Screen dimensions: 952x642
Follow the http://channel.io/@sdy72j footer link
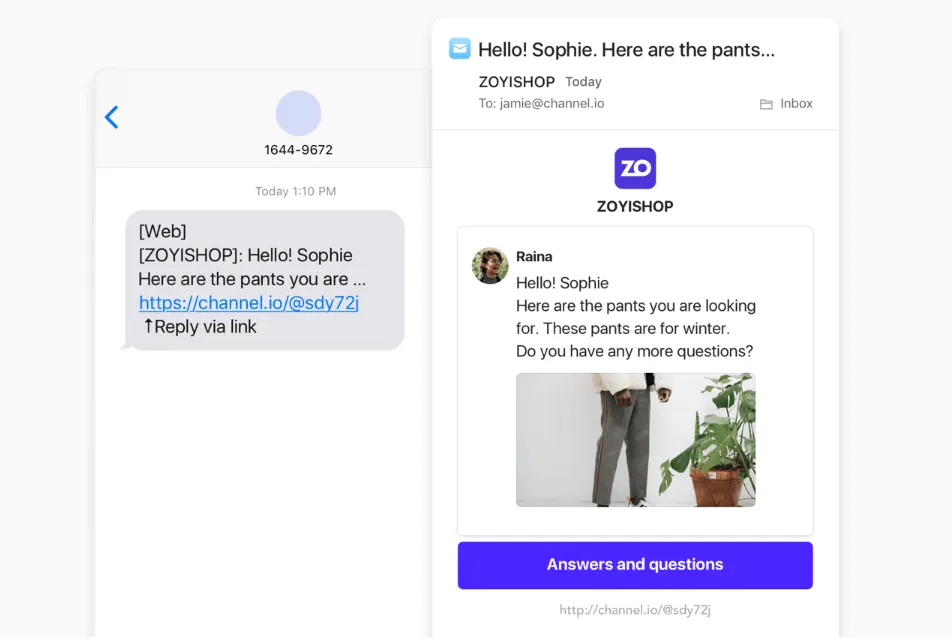pos(635,610)
